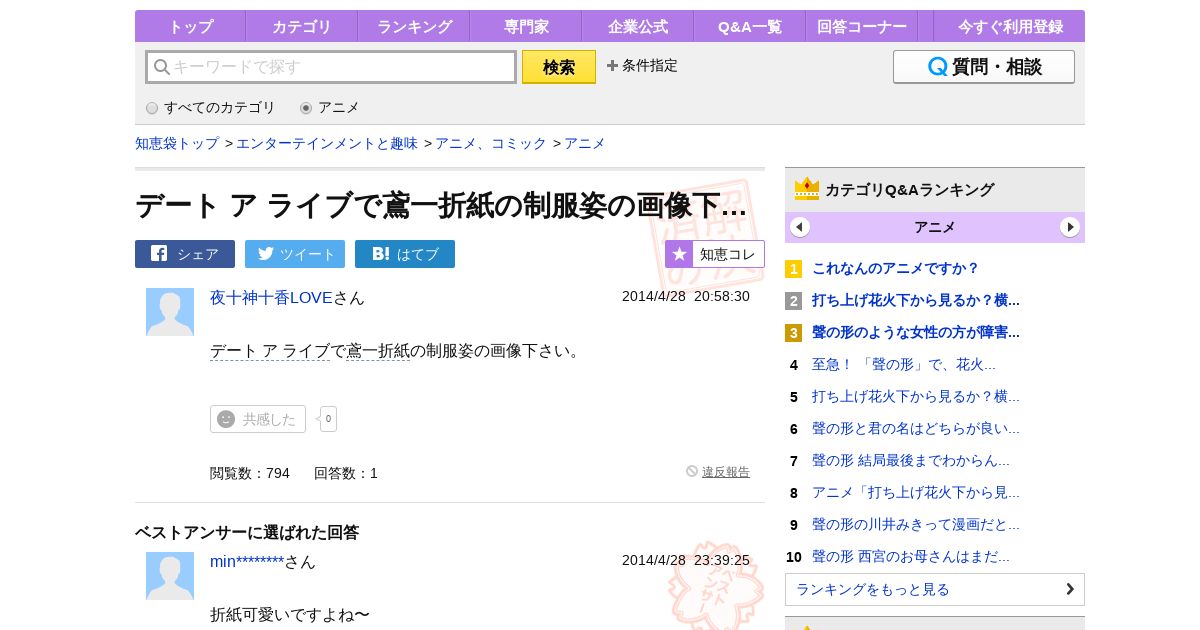Click 回答数：1 text
This screenshot has height=630, width=1200.
click(x=346, y=473)
